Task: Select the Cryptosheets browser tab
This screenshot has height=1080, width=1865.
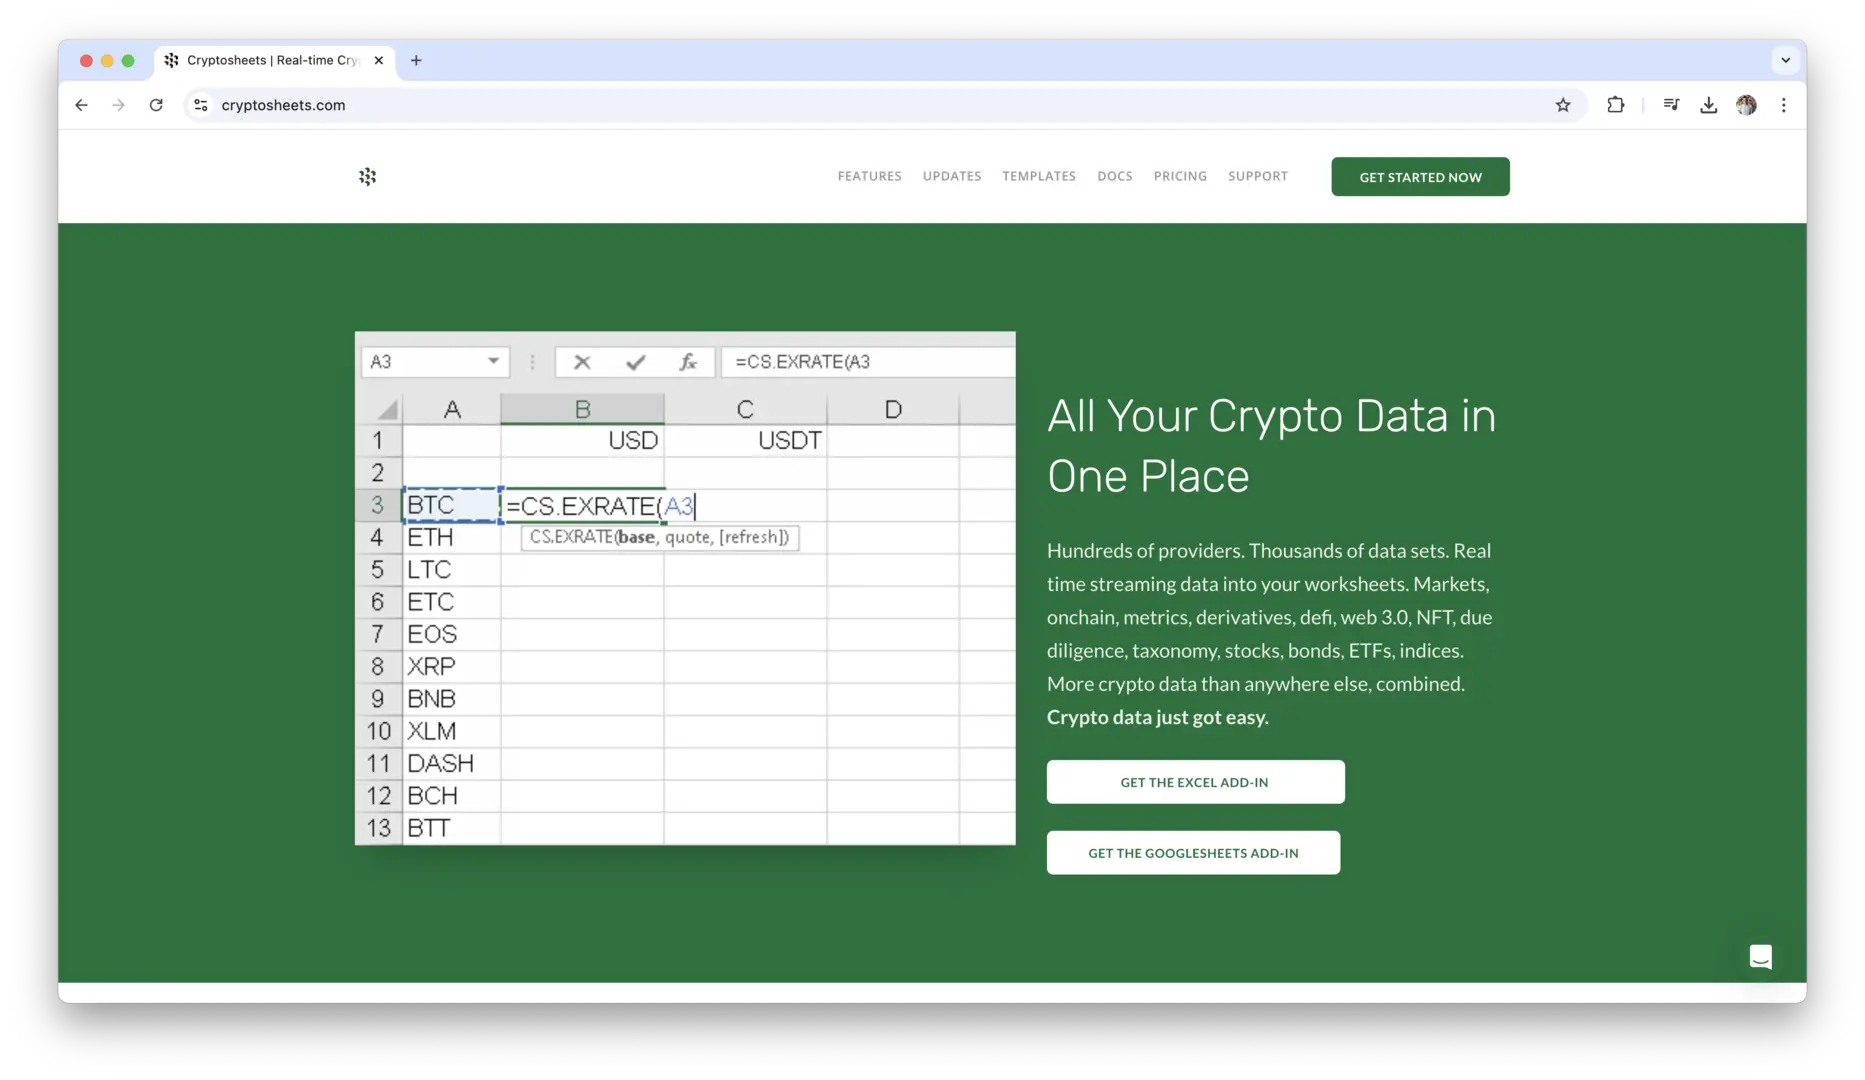Action: pos(275,60)
